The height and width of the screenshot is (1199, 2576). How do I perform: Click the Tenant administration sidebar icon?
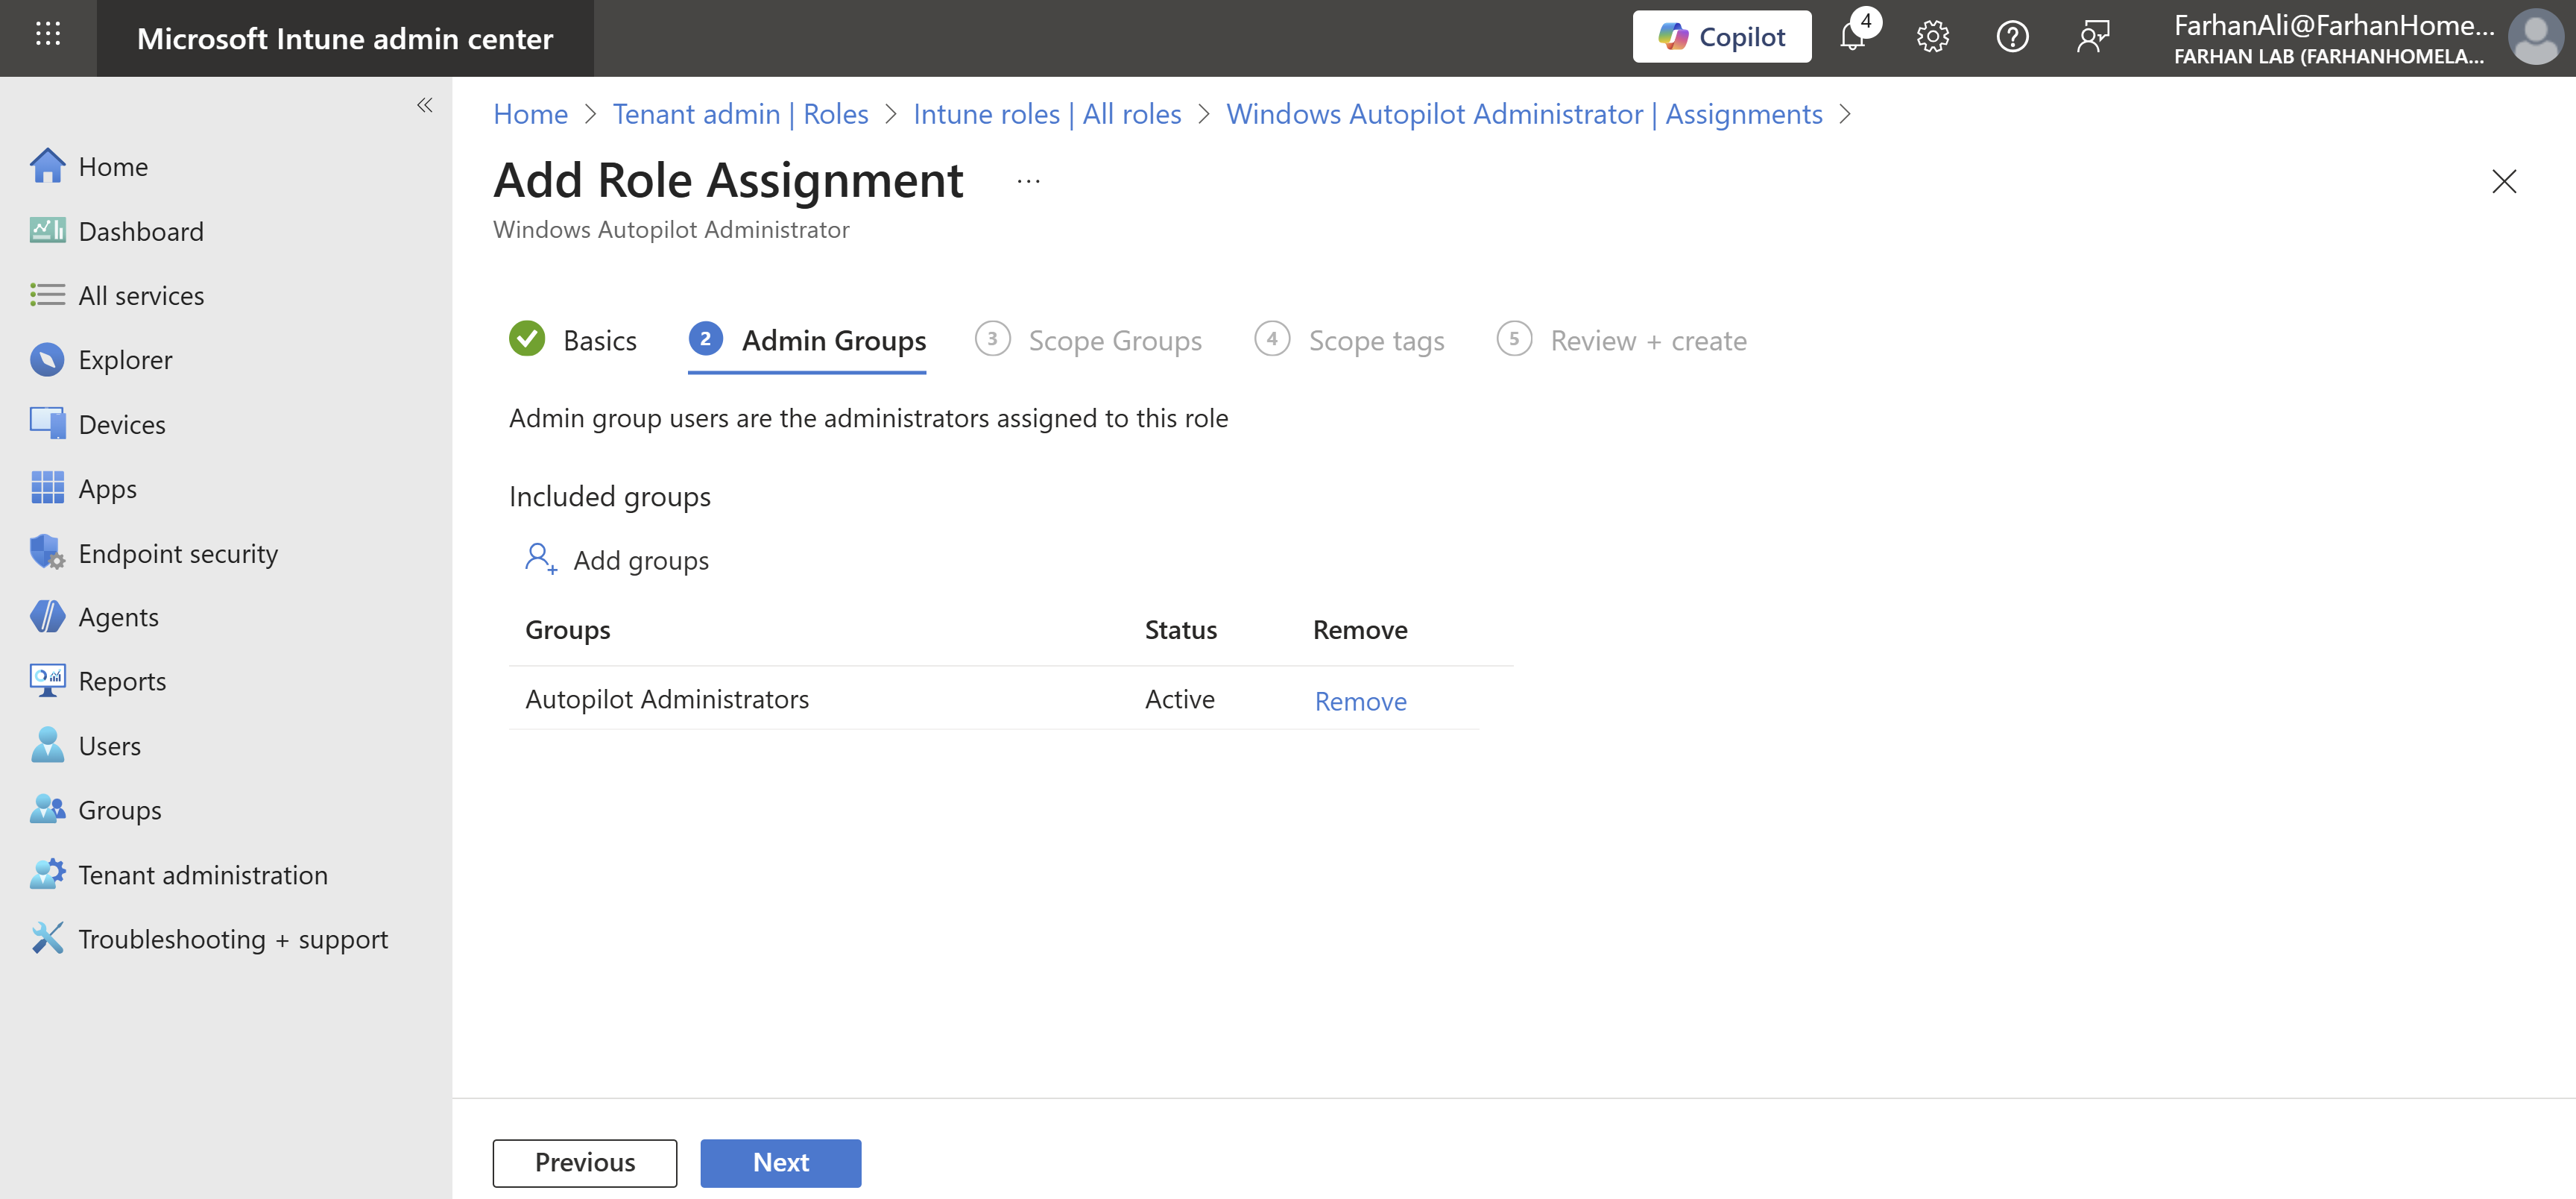(x=46, y=875)
